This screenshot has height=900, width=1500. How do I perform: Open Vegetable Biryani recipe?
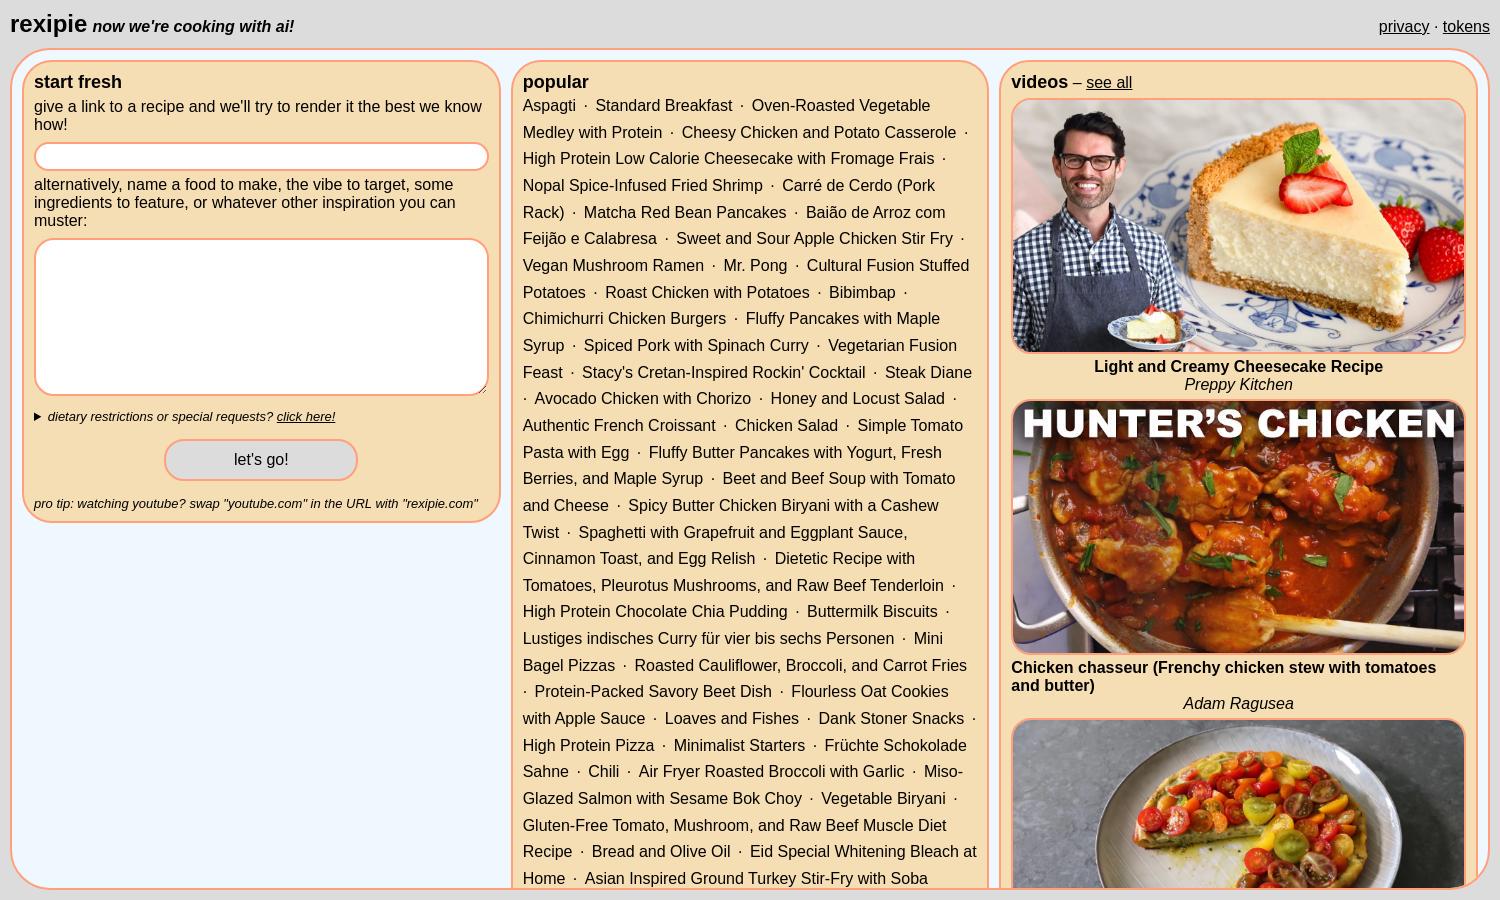click(x=883, y=799)
